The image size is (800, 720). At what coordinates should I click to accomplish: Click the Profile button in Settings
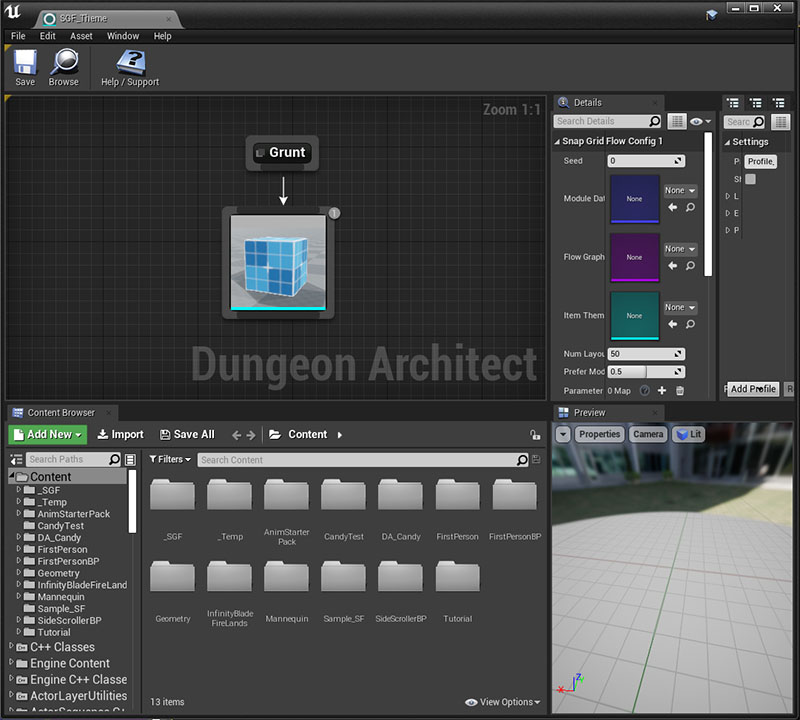(x=760, y=161)
